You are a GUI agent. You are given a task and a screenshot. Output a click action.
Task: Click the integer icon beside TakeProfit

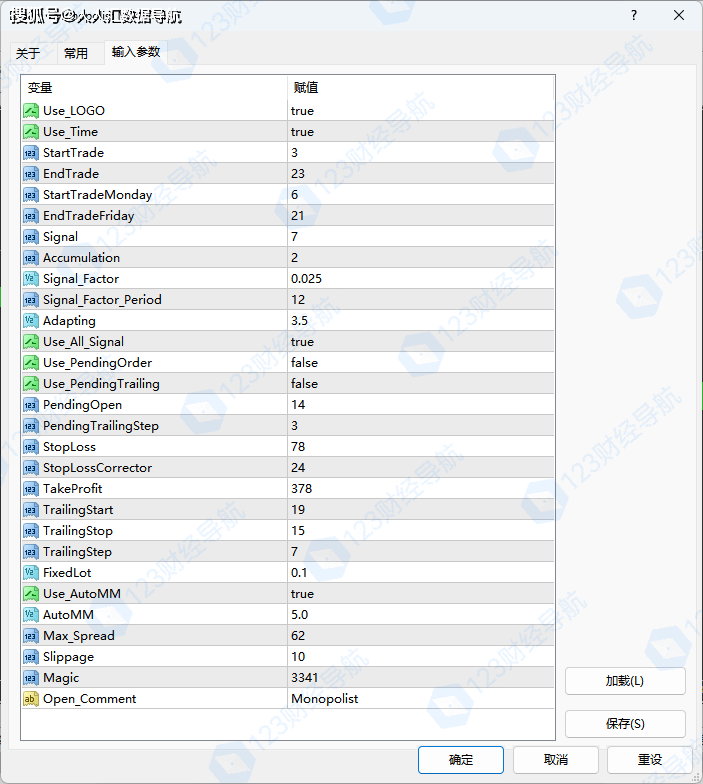tap(31, 489)
